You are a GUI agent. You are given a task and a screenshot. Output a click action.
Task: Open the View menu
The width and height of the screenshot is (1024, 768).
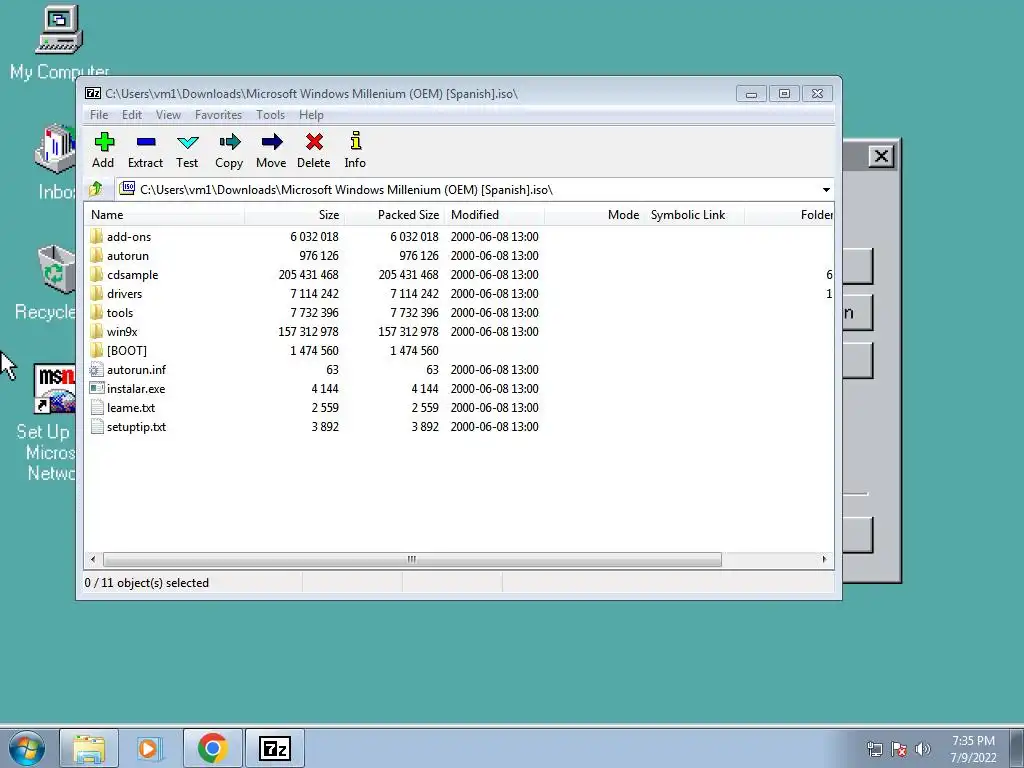coord(168,115)
